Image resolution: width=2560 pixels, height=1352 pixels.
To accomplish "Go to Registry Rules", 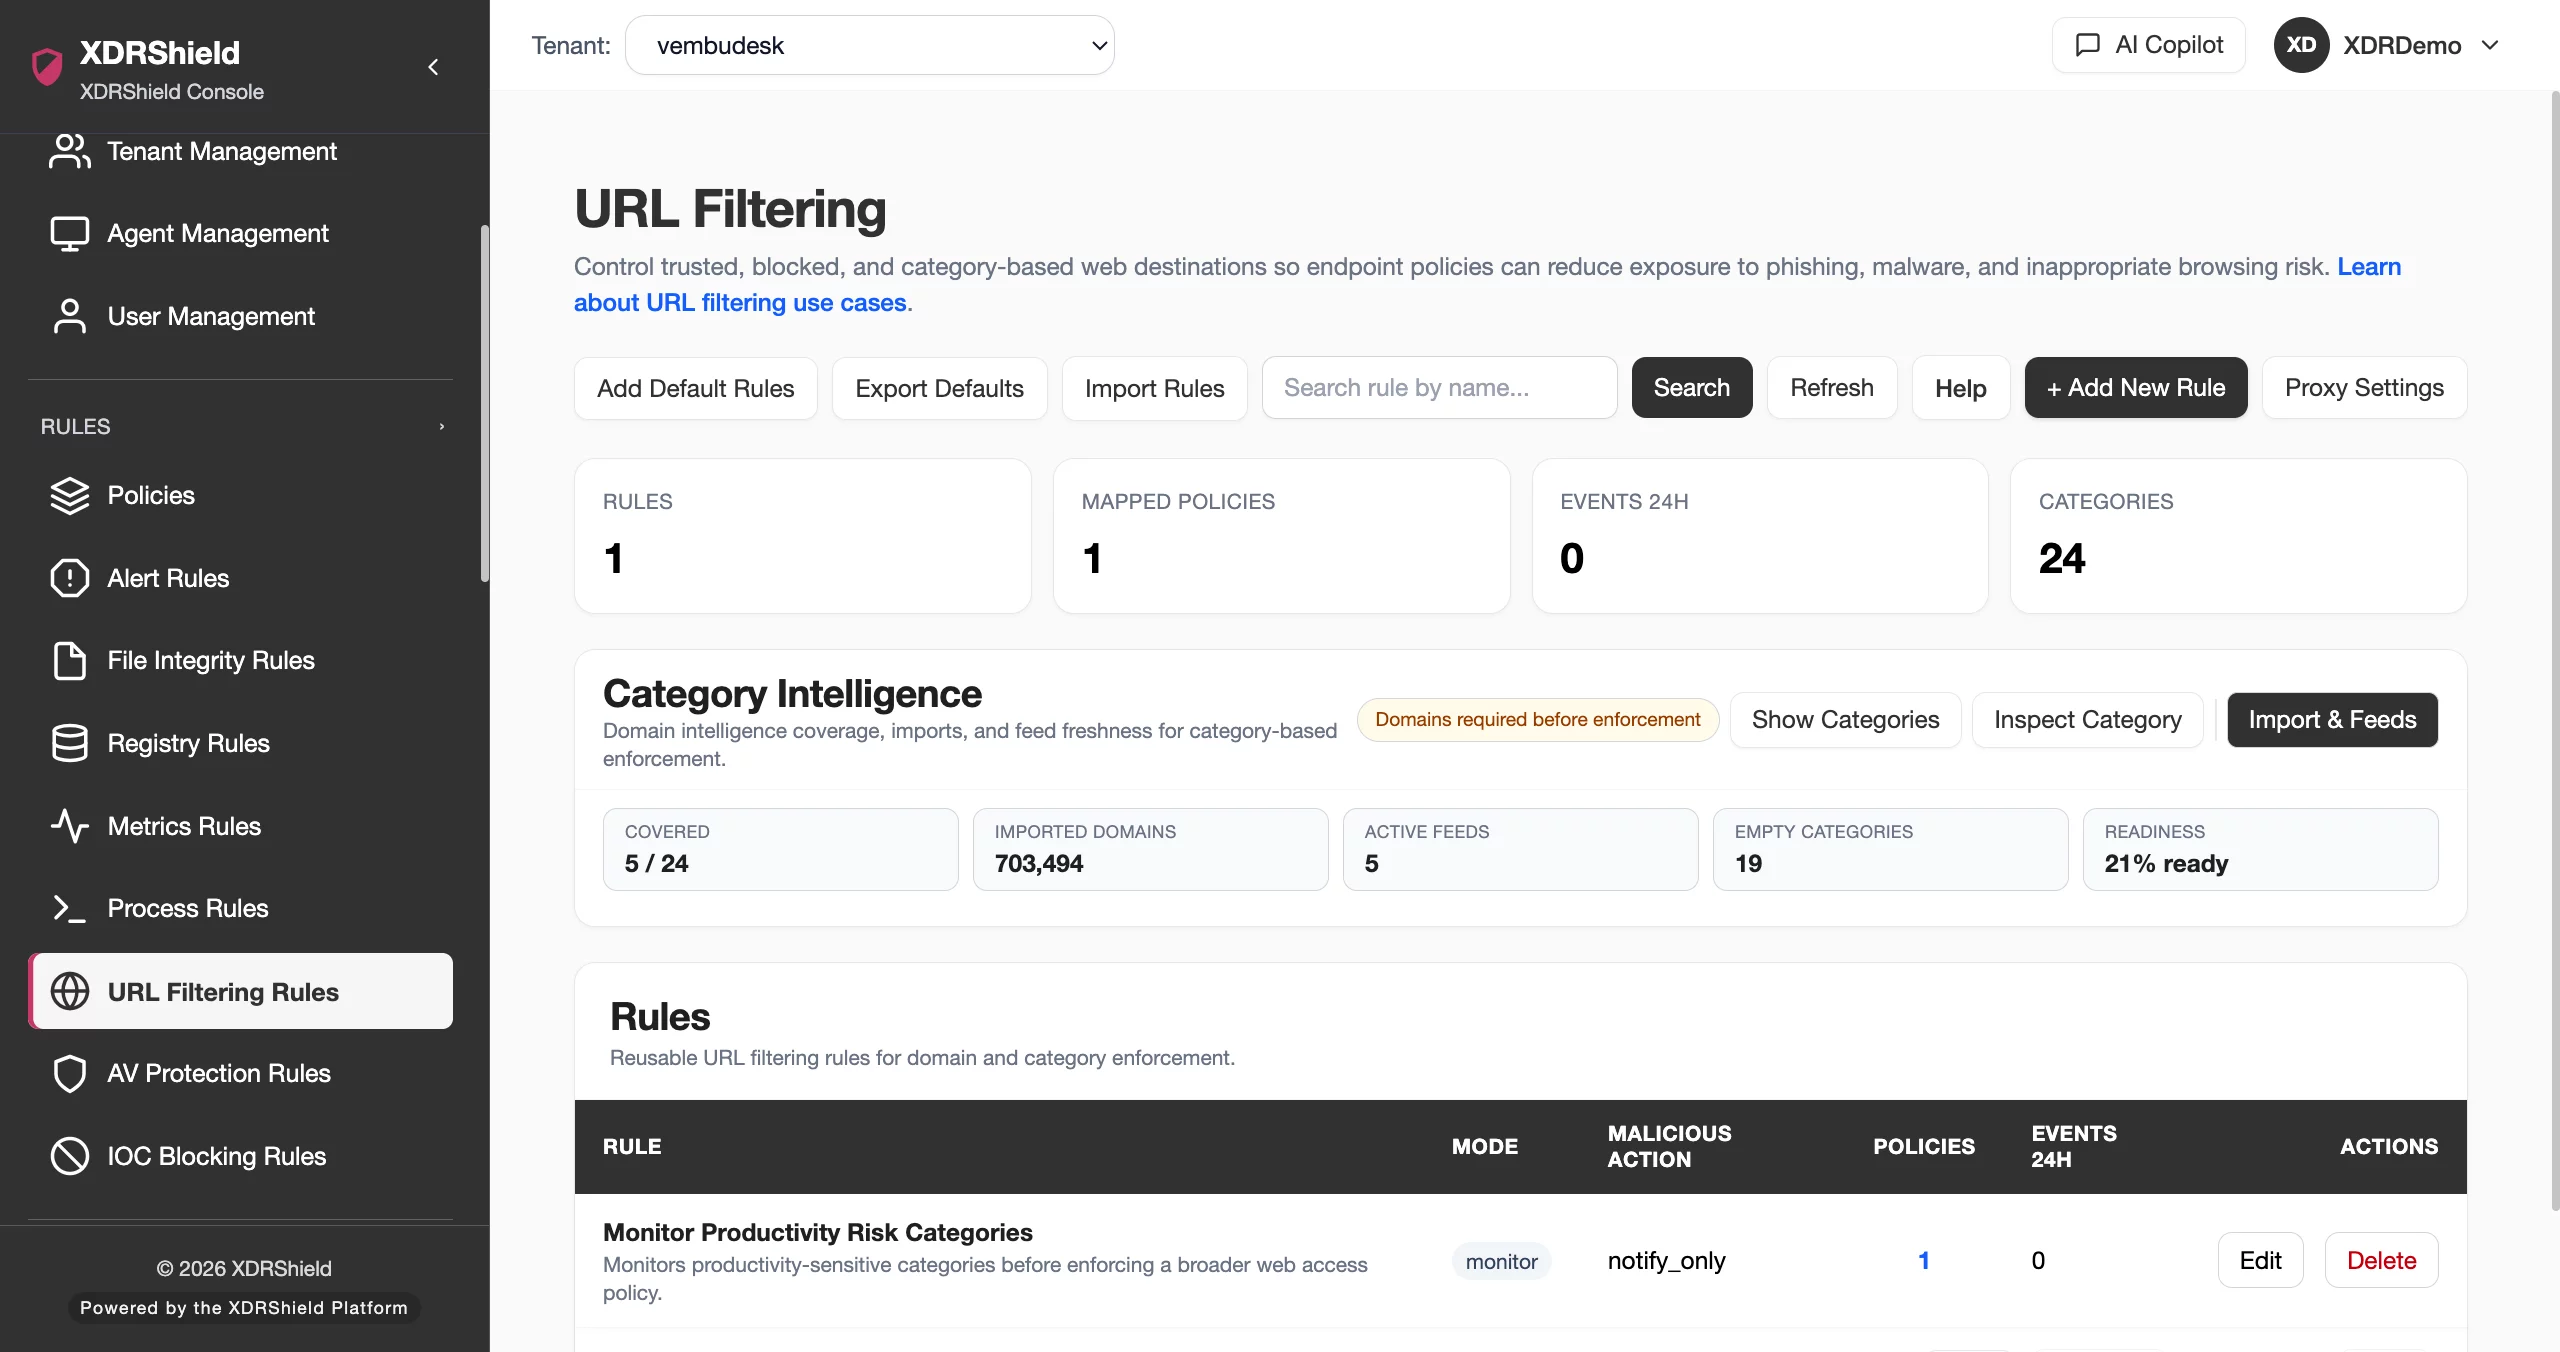I will [240, 743].
